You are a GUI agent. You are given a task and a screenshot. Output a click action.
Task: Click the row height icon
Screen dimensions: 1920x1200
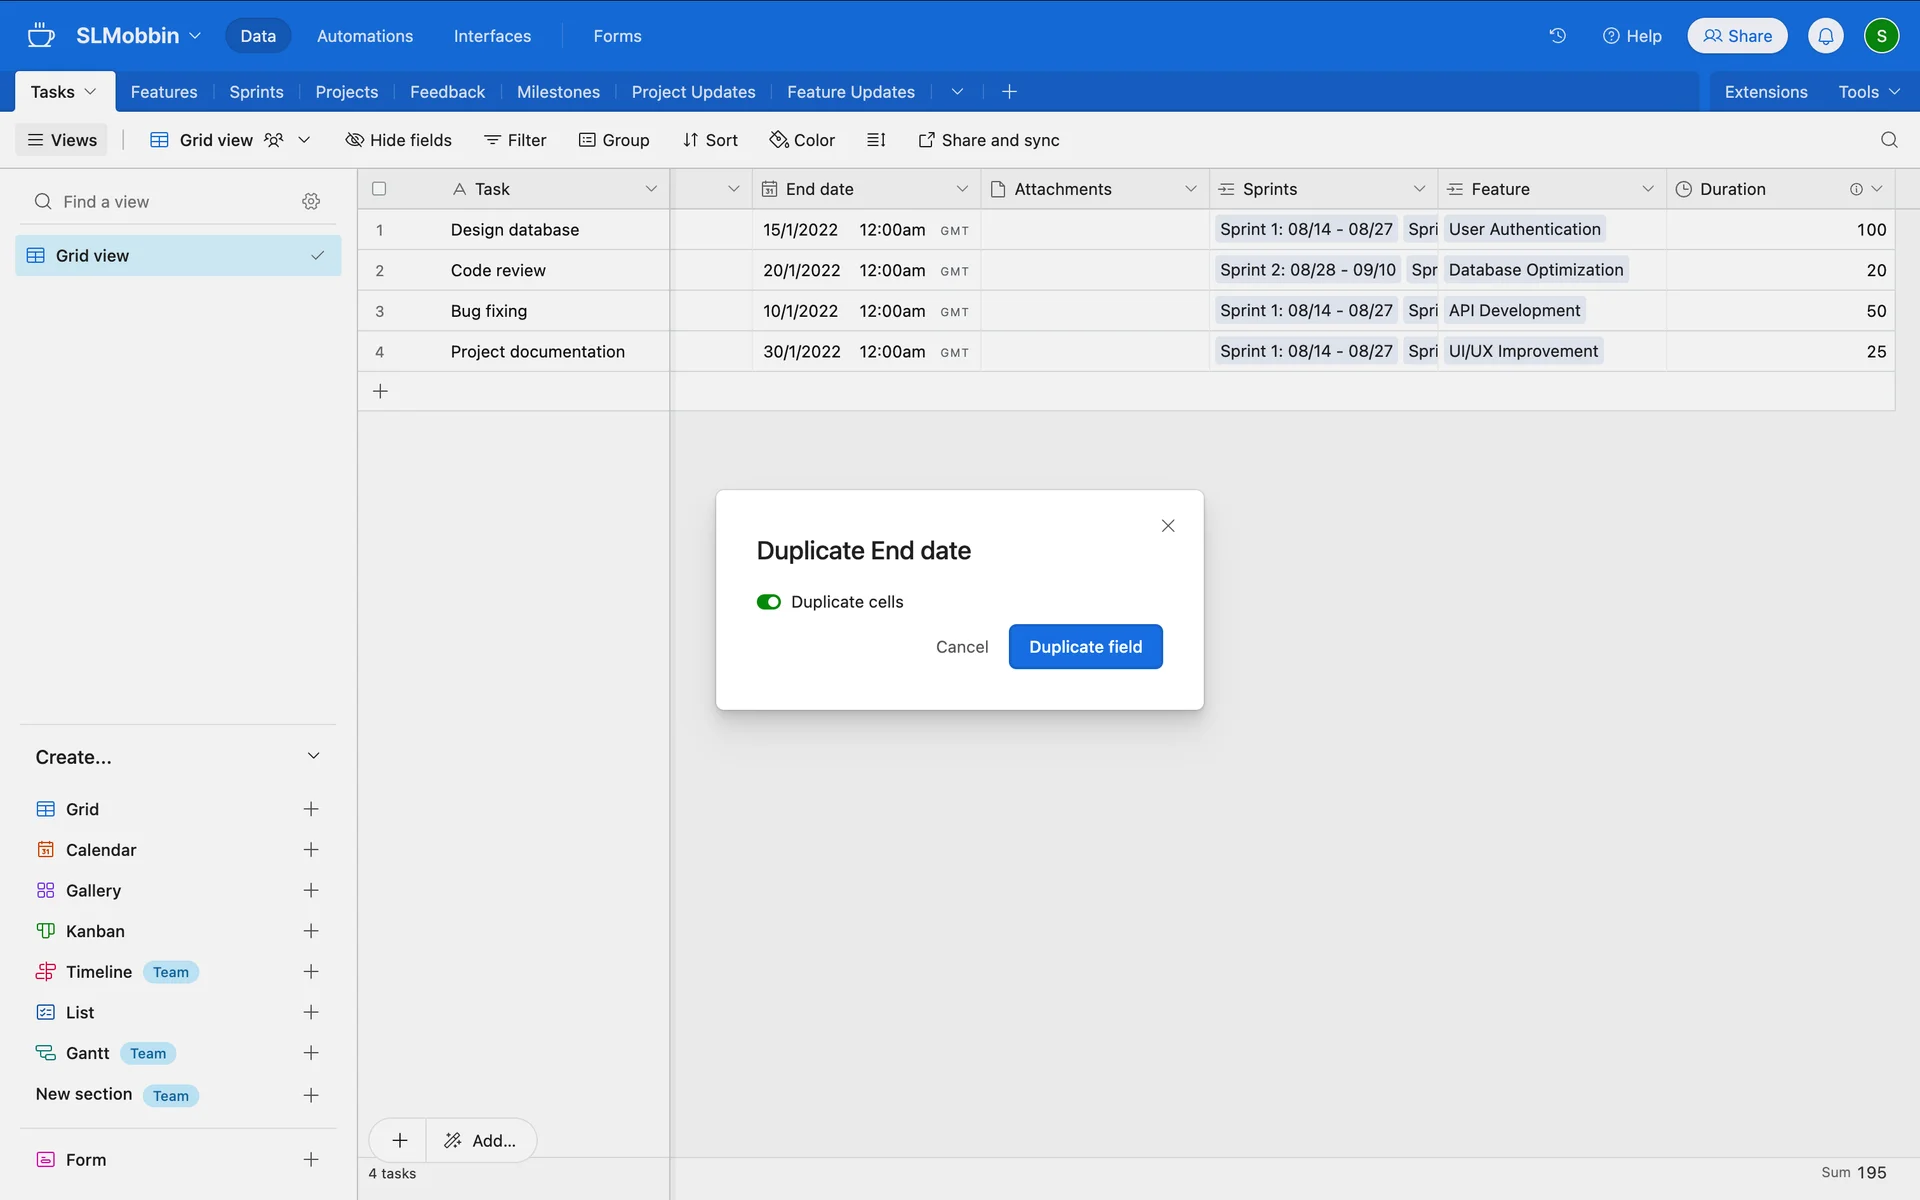coord(876,140)
